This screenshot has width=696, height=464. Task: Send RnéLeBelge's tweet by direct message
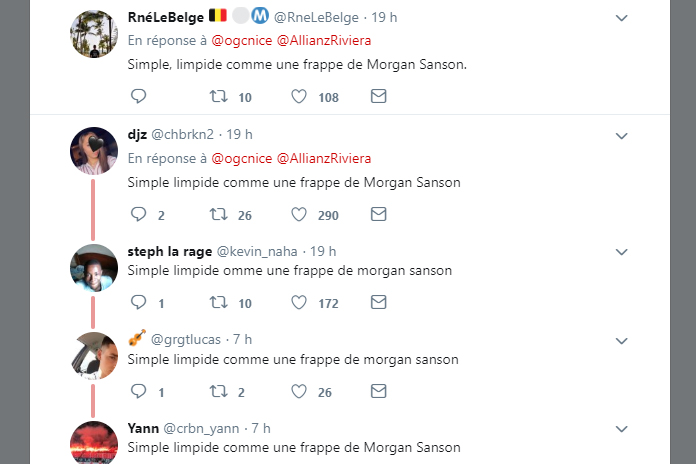pos(379,96)
